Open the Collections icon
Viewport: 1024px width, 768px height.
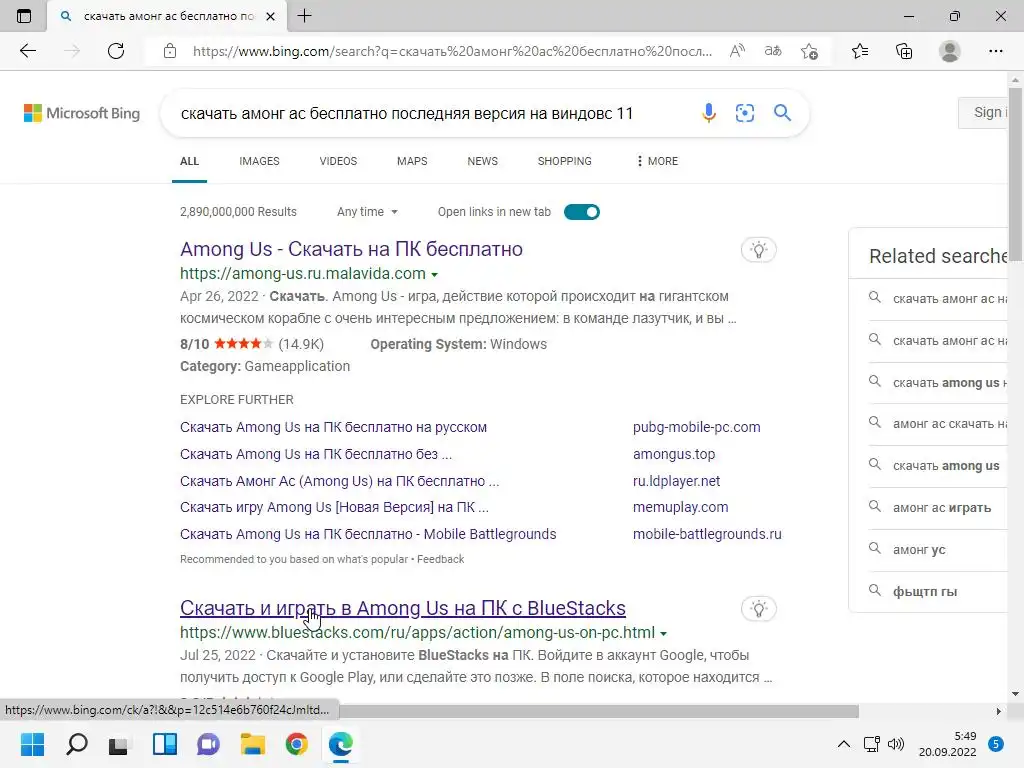click(904, 51)
